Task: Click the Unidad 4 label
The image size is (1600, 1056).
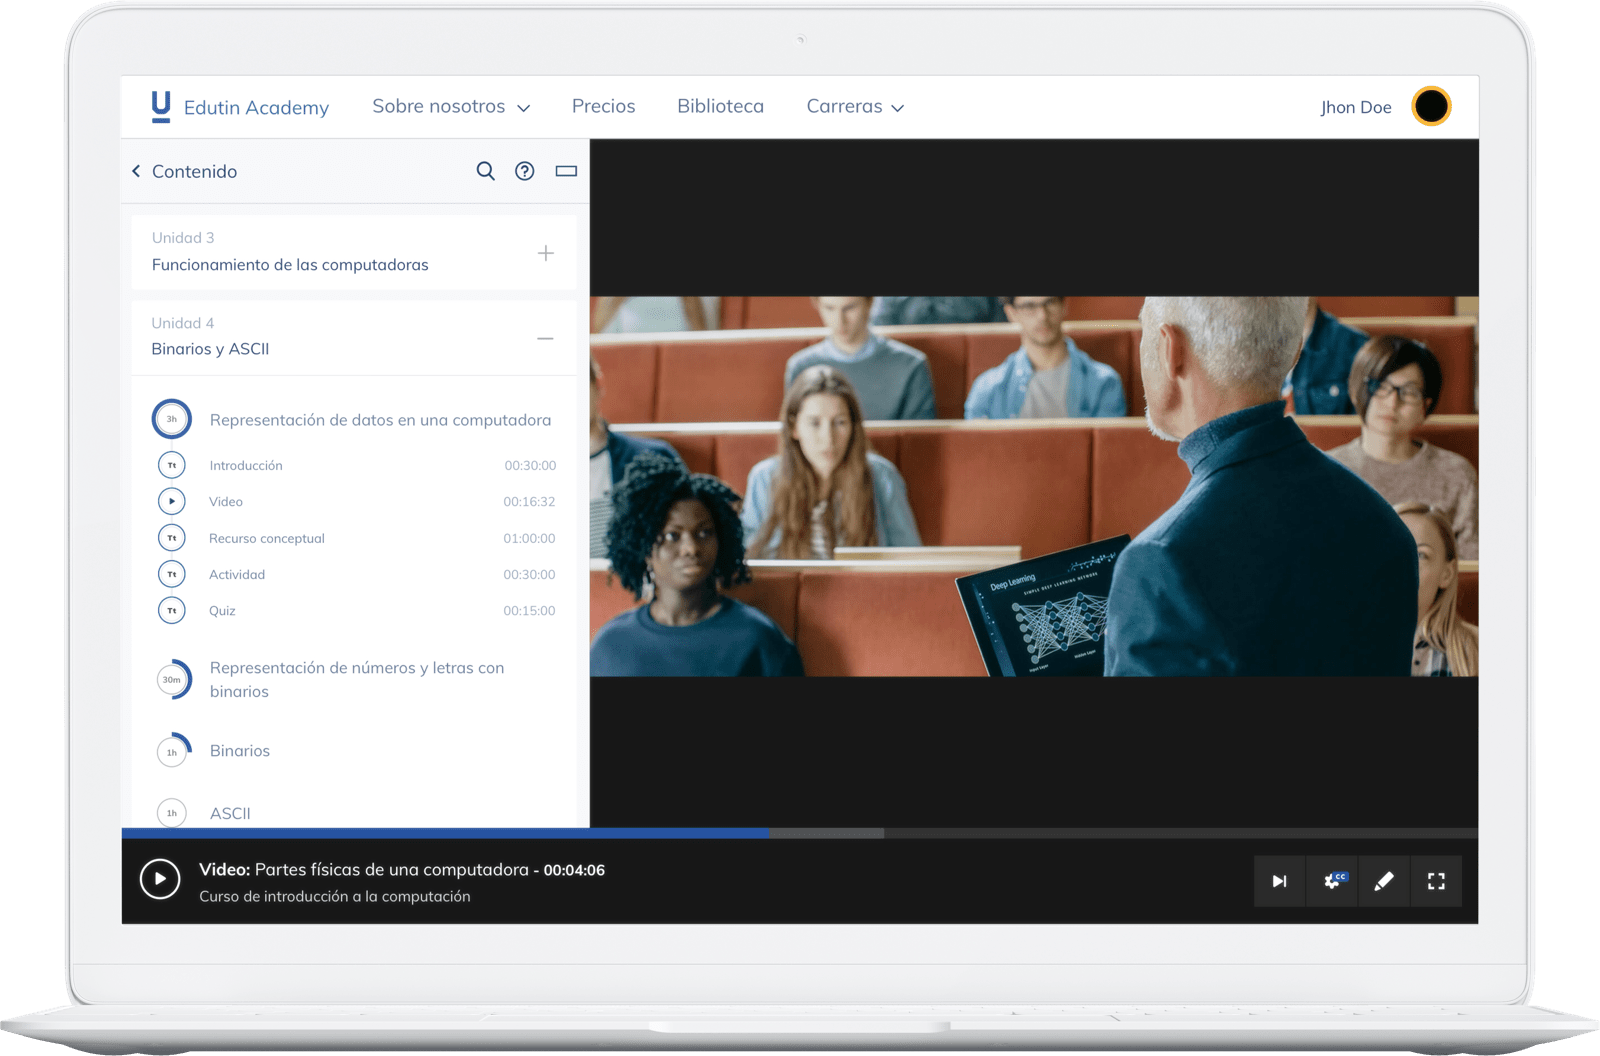Action: pos(183,323)
